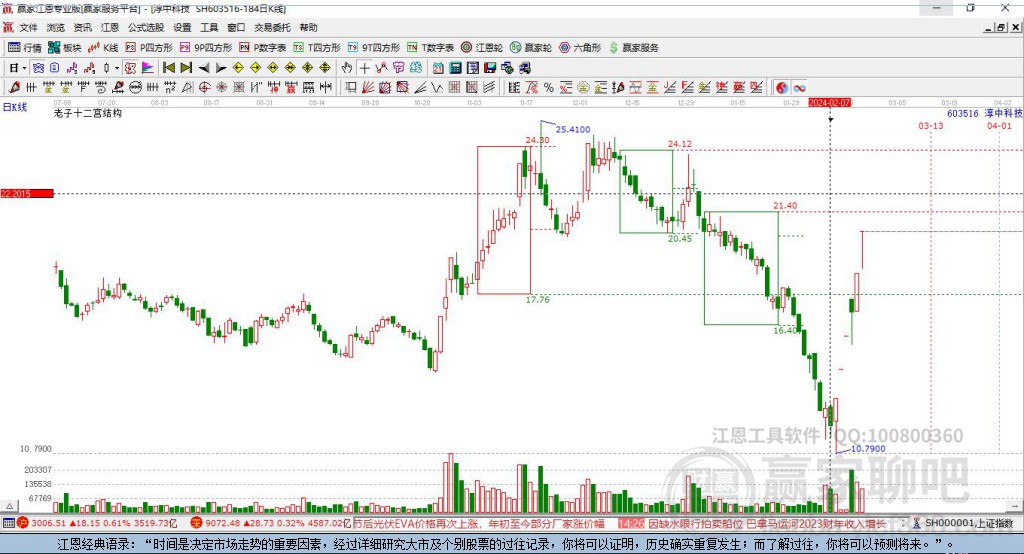This screenshot has height=554, width=1024.
Task: Open 9P四方形 square tool
Action: click(x=206, y=48)
